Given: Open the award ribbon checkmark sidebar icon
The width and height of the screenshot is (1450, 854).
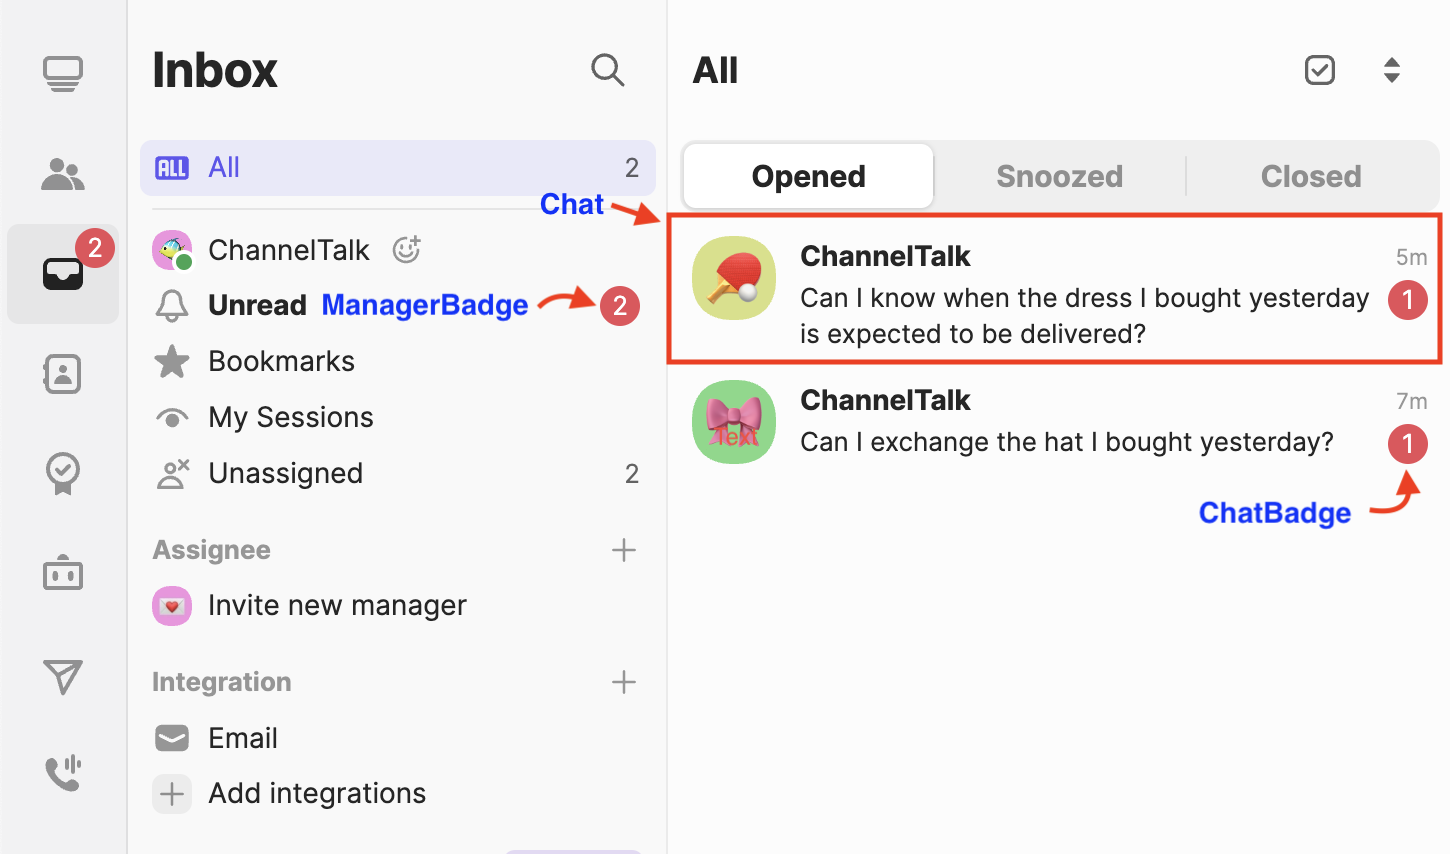Looking at the screenshot, I should (63, 473).
